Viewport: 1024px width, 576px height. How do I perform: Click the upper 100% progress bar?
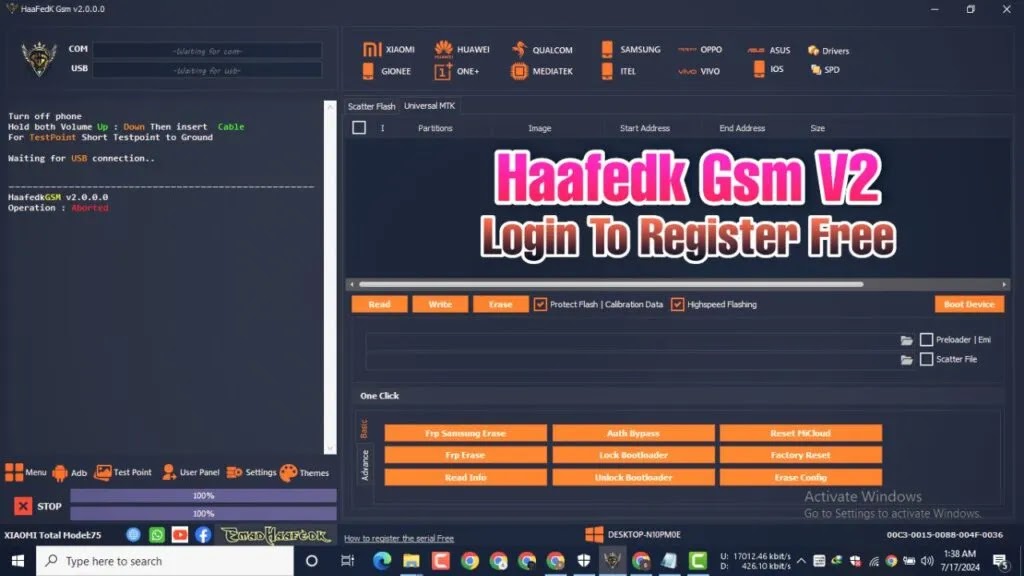[x=203, y=496]
